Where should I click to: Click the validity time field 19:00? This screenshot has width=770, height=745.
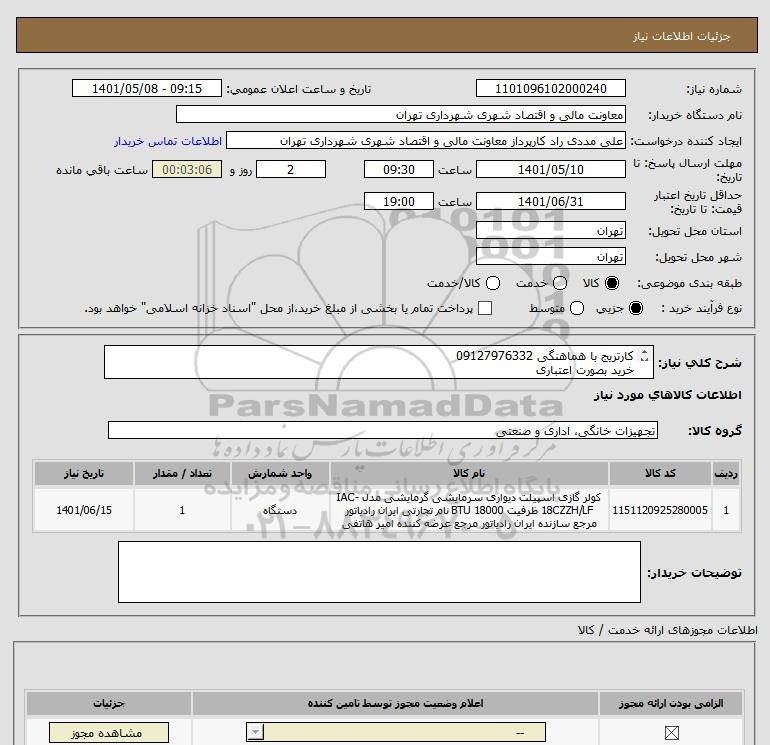pos(399,201)
